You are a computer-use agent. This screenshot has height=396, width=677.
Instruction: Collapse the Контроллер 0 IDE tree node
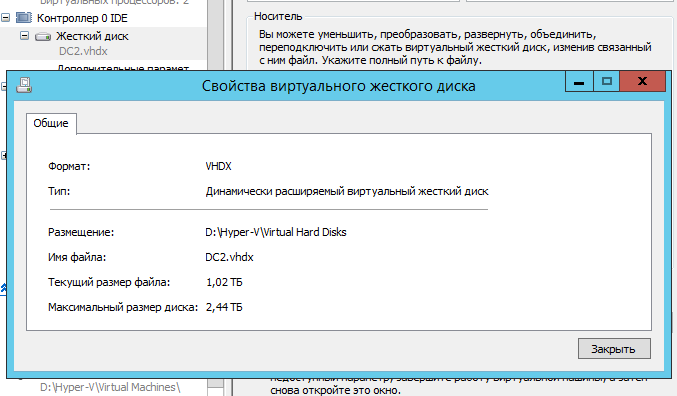[x=5, y=18]
